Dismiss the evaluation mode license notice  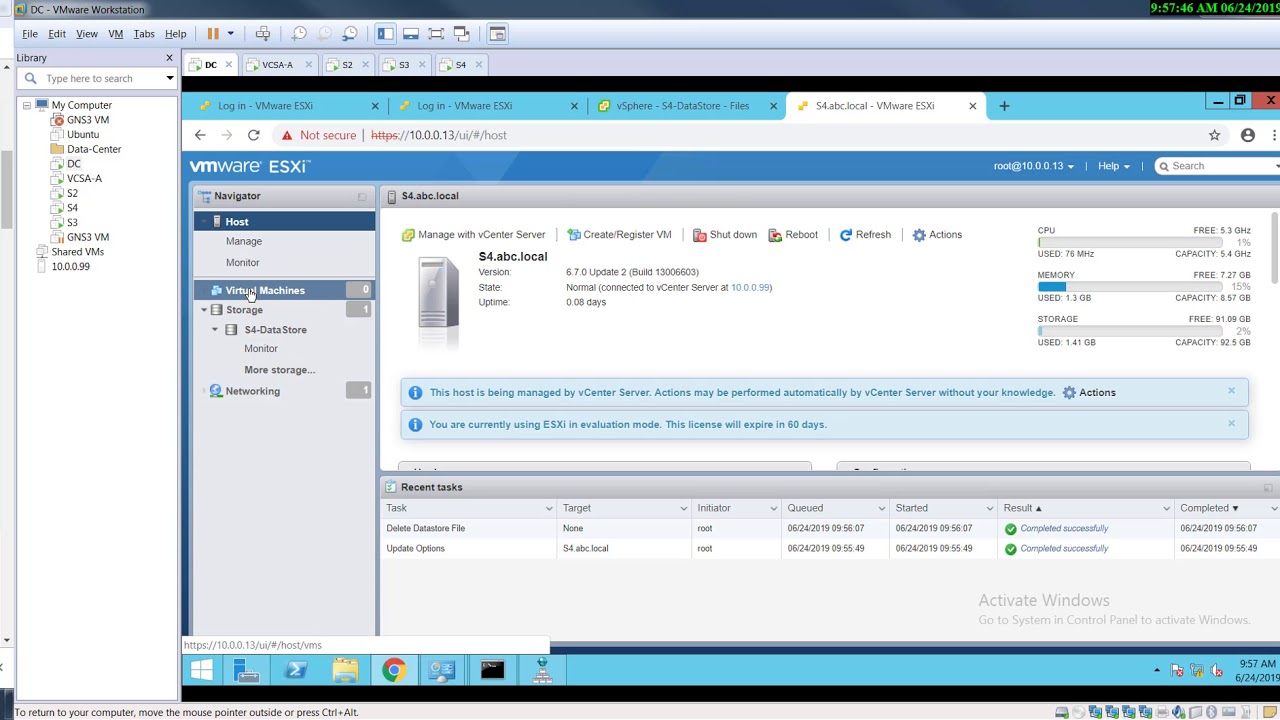pyautogui.click(x=1231, y=423)
